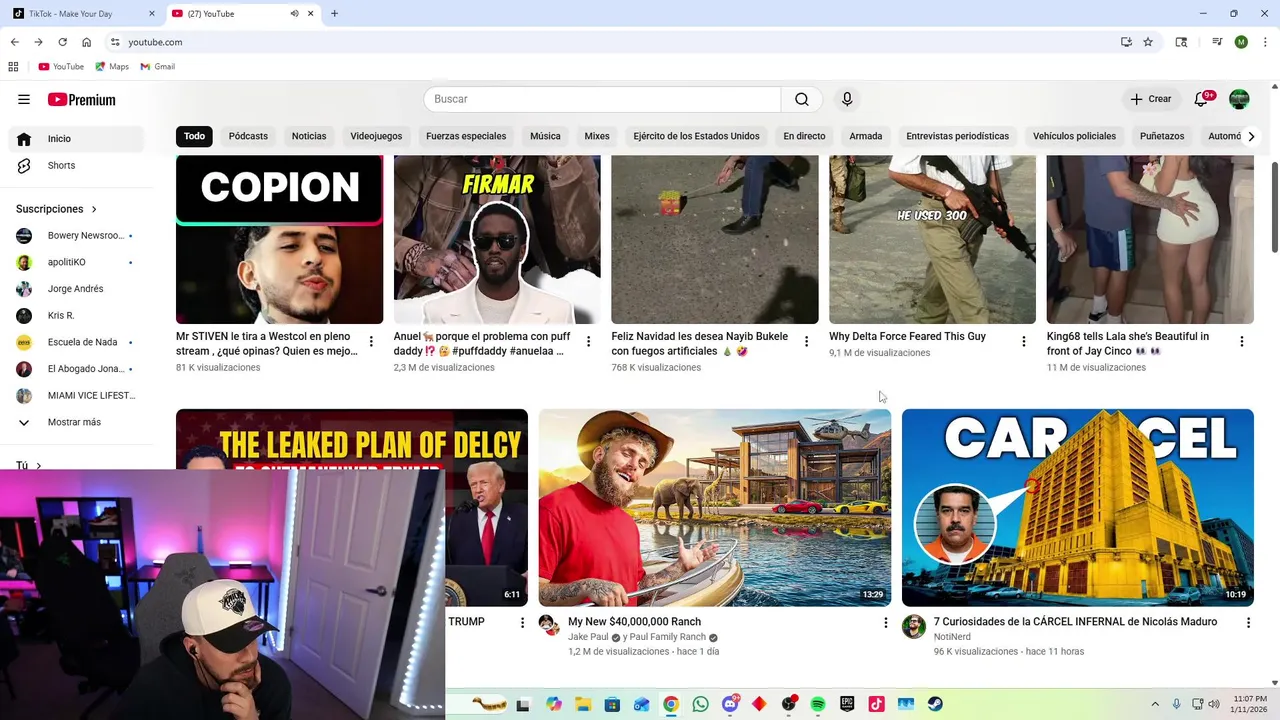
Task: Play the My New $40,000,000 Ranch thumbnail
Action: [715, 507]
